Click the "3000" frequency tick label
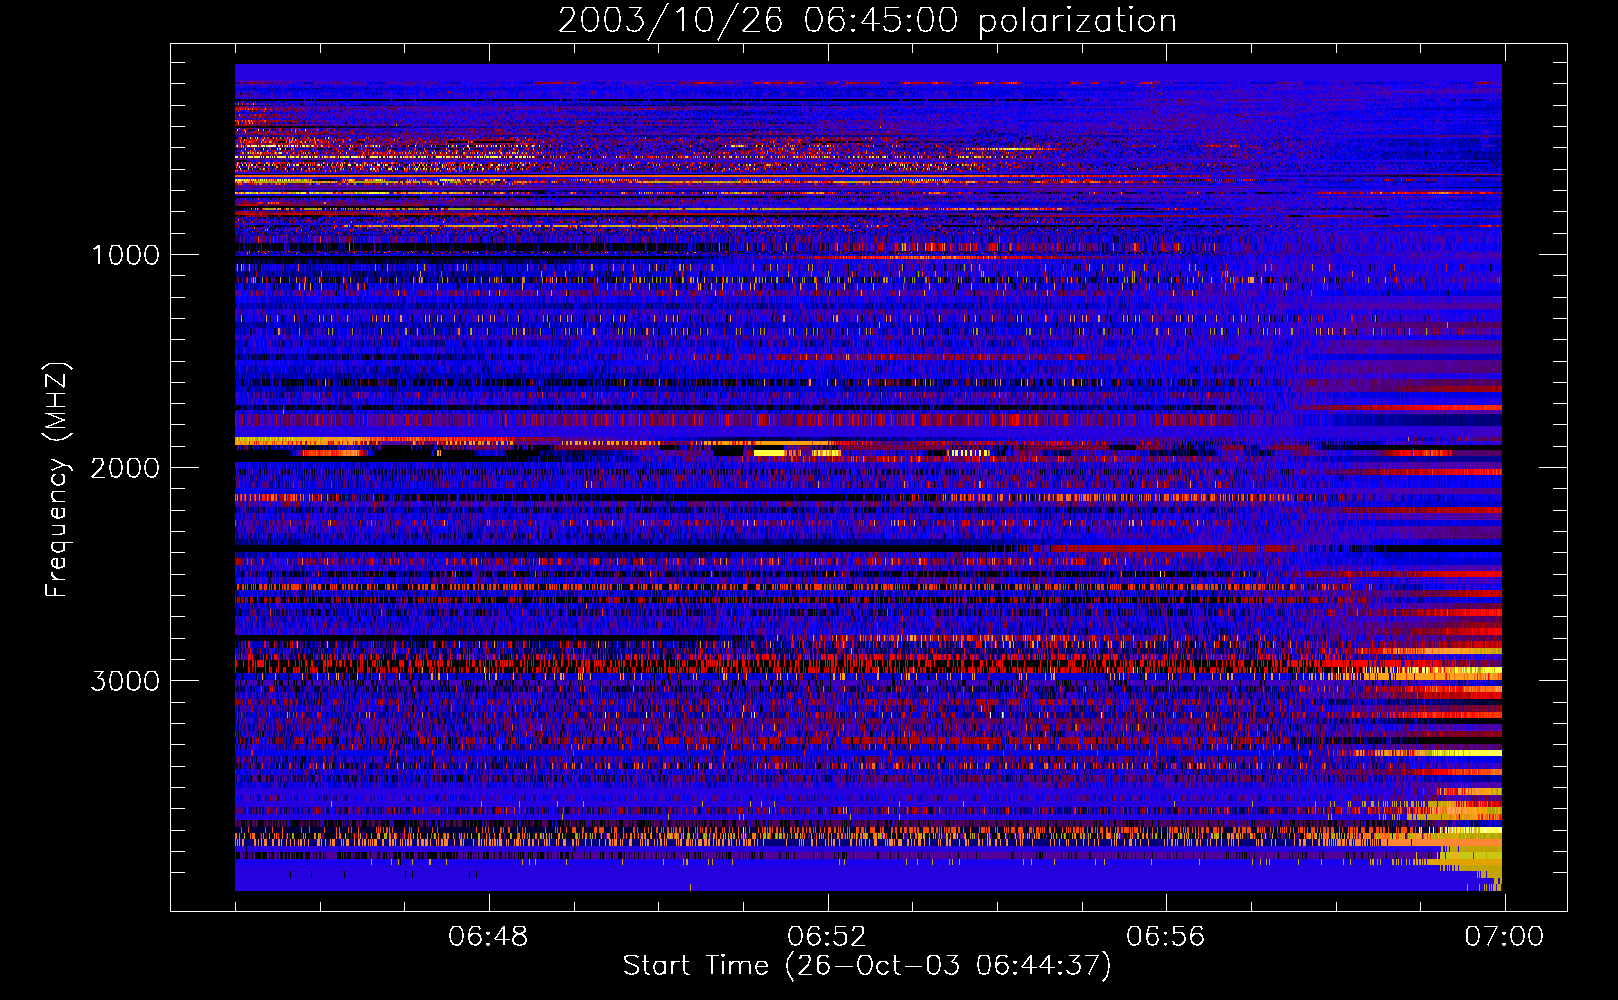1618x1000 pixels. coord(125,681)
